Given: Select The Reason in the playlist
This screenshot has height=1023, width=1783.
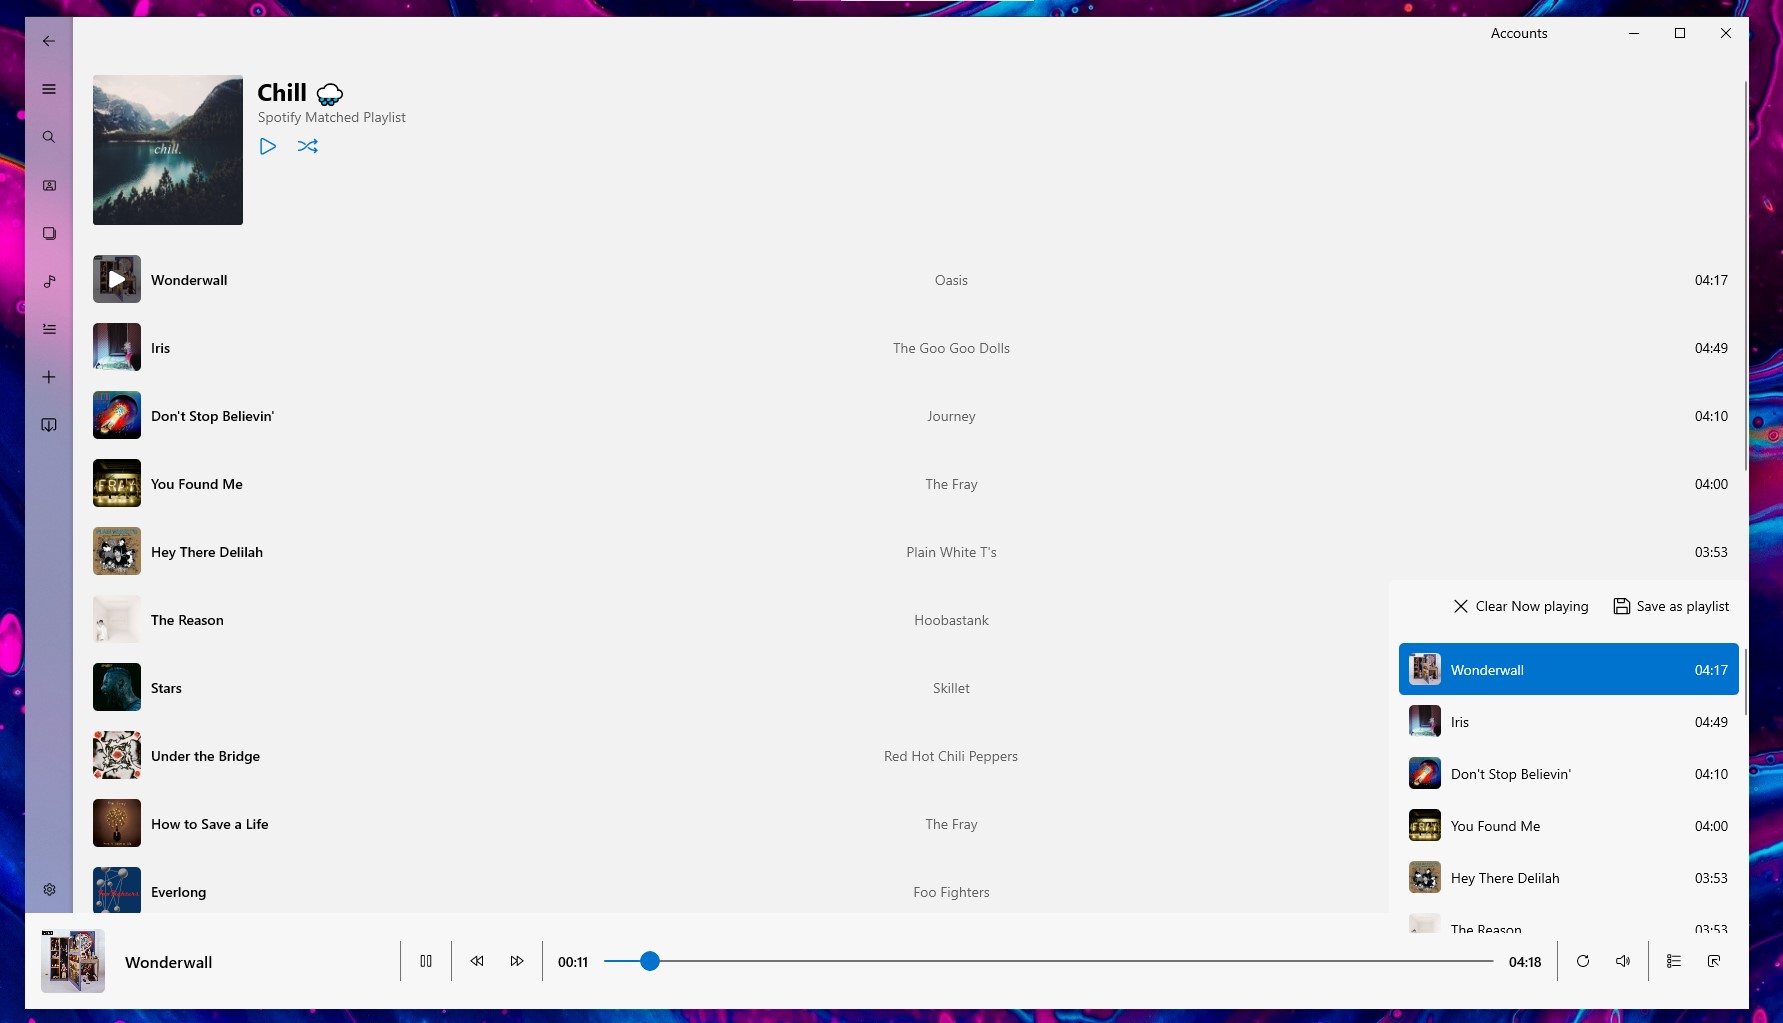Looking at the screenshot, I should [x=737, y=620].
